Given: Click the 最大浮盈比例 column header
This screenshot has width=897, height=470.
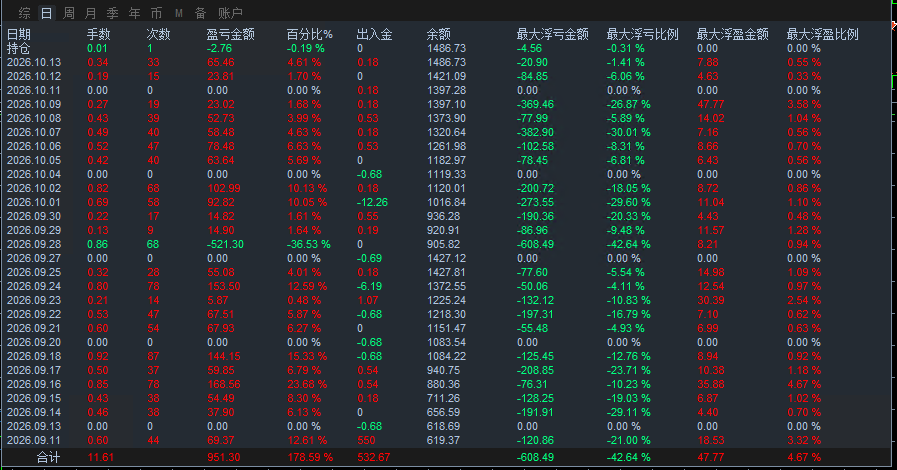Looking at the screenshot, I should click(823, 34).
